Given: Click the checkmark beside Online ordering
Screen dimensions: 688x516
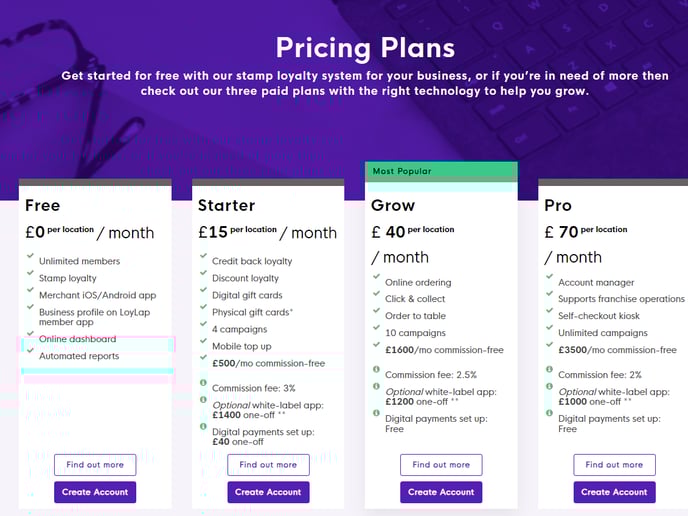Looking at the screenshot, I should (376, 276).
